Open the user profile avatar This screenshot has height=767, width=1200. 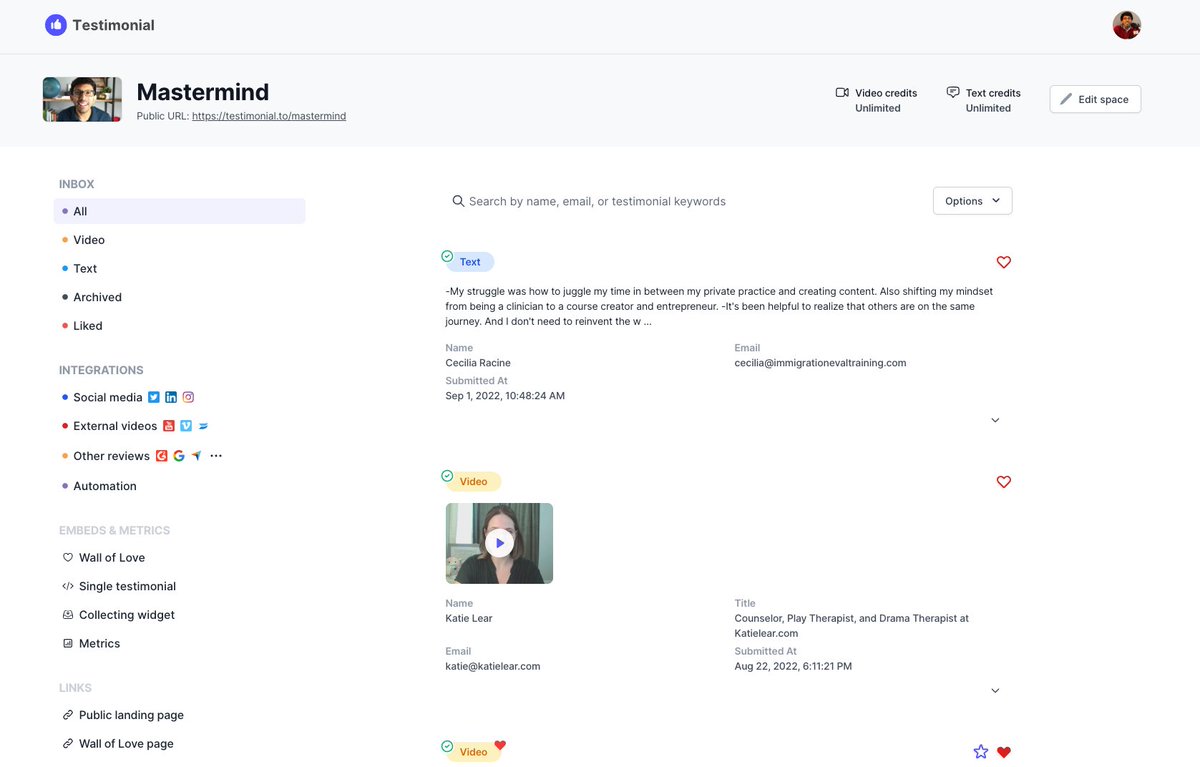pyautogui.click(x=1127, y=25)
